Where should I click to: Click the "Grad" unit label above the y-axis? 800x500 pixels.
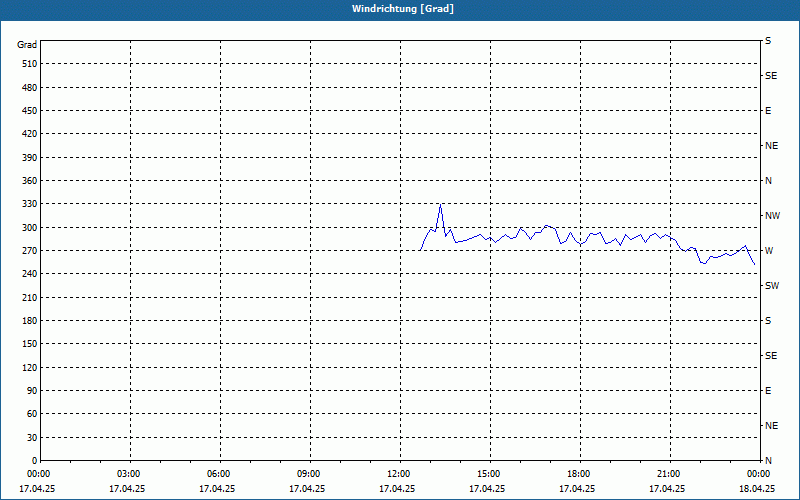(27, 45)
